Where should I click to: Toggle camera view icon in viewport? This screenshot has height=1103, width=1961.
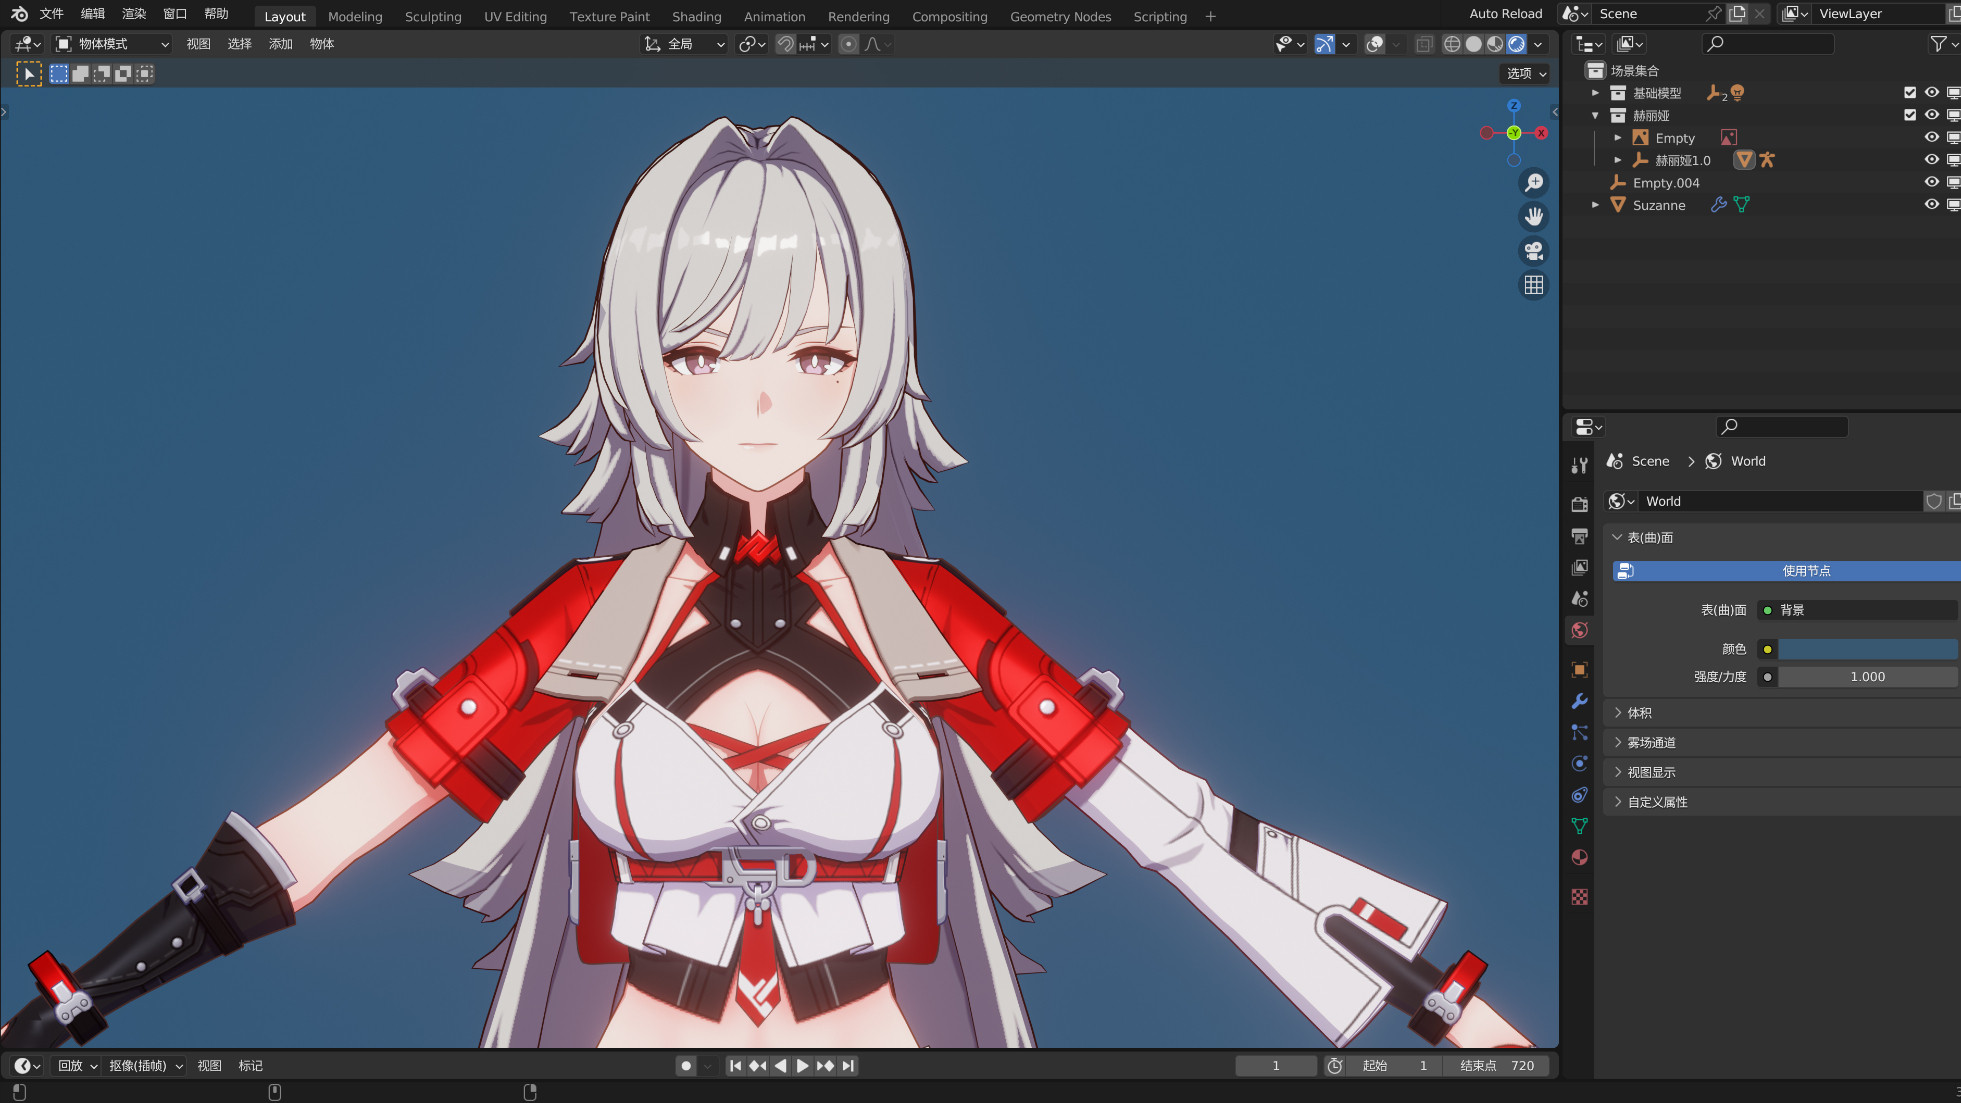(x=1533, y=251)
